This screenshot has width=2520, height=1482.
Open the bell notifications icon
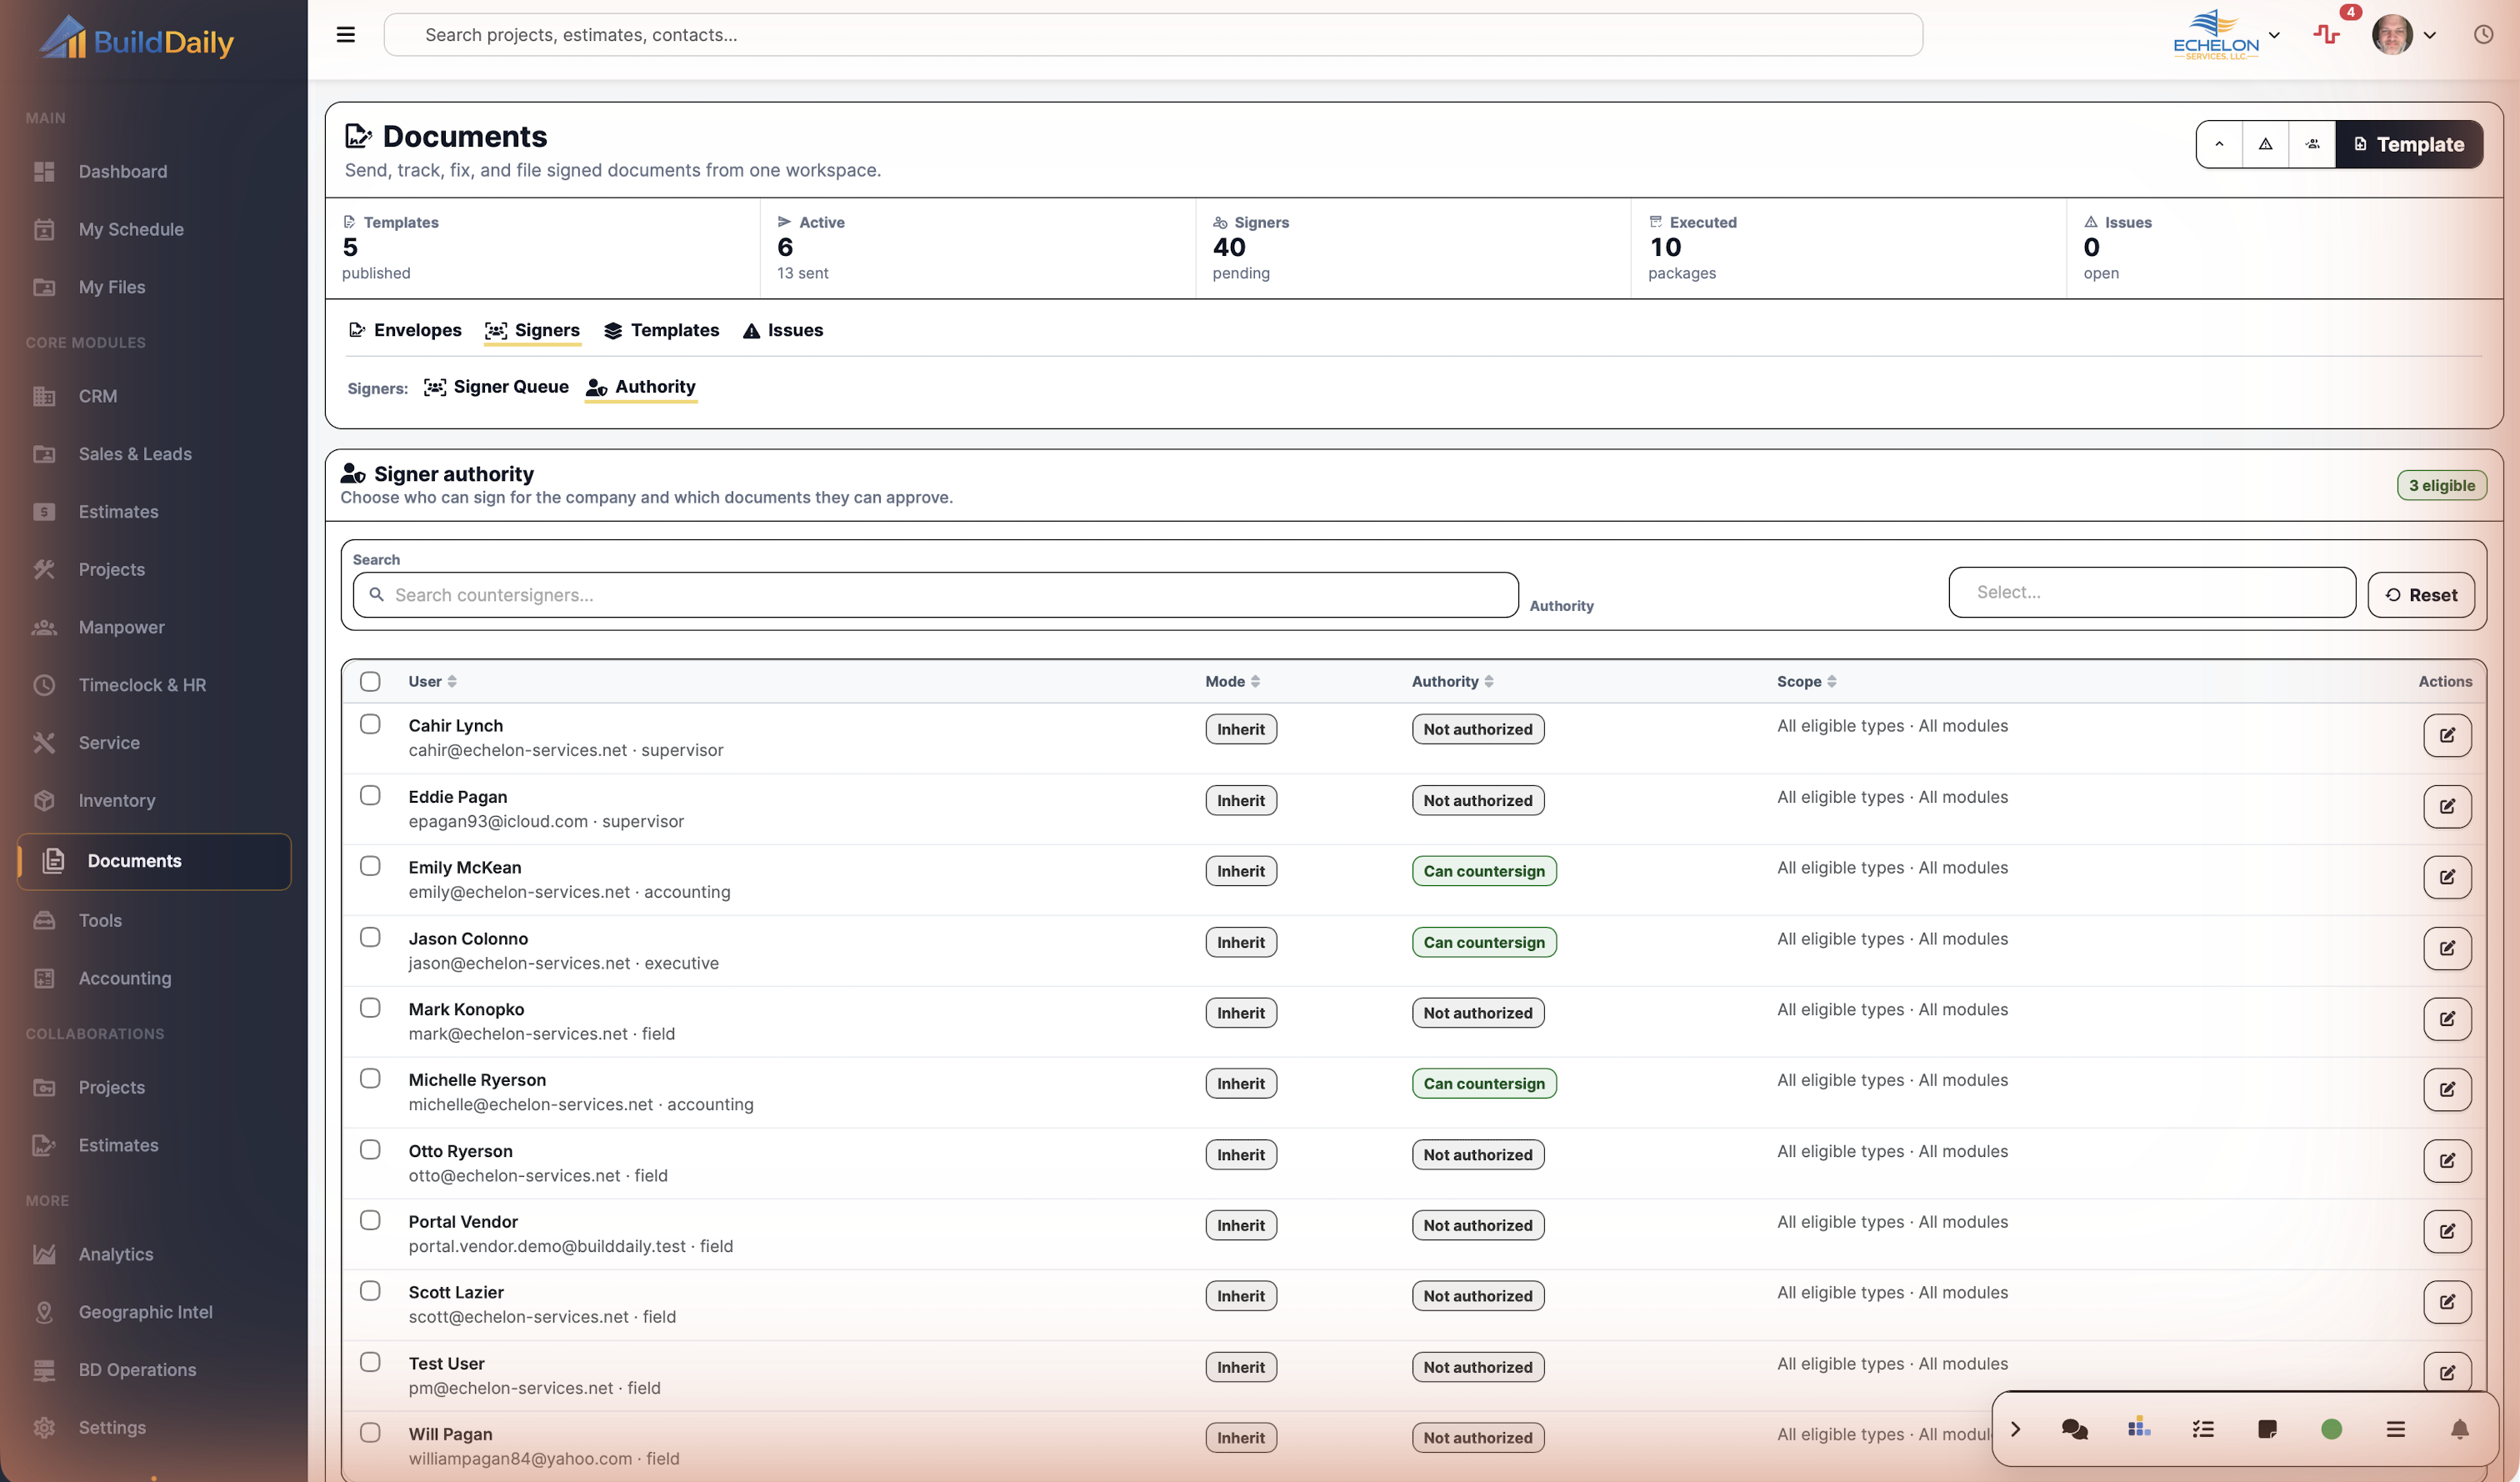(2459, 1429)
